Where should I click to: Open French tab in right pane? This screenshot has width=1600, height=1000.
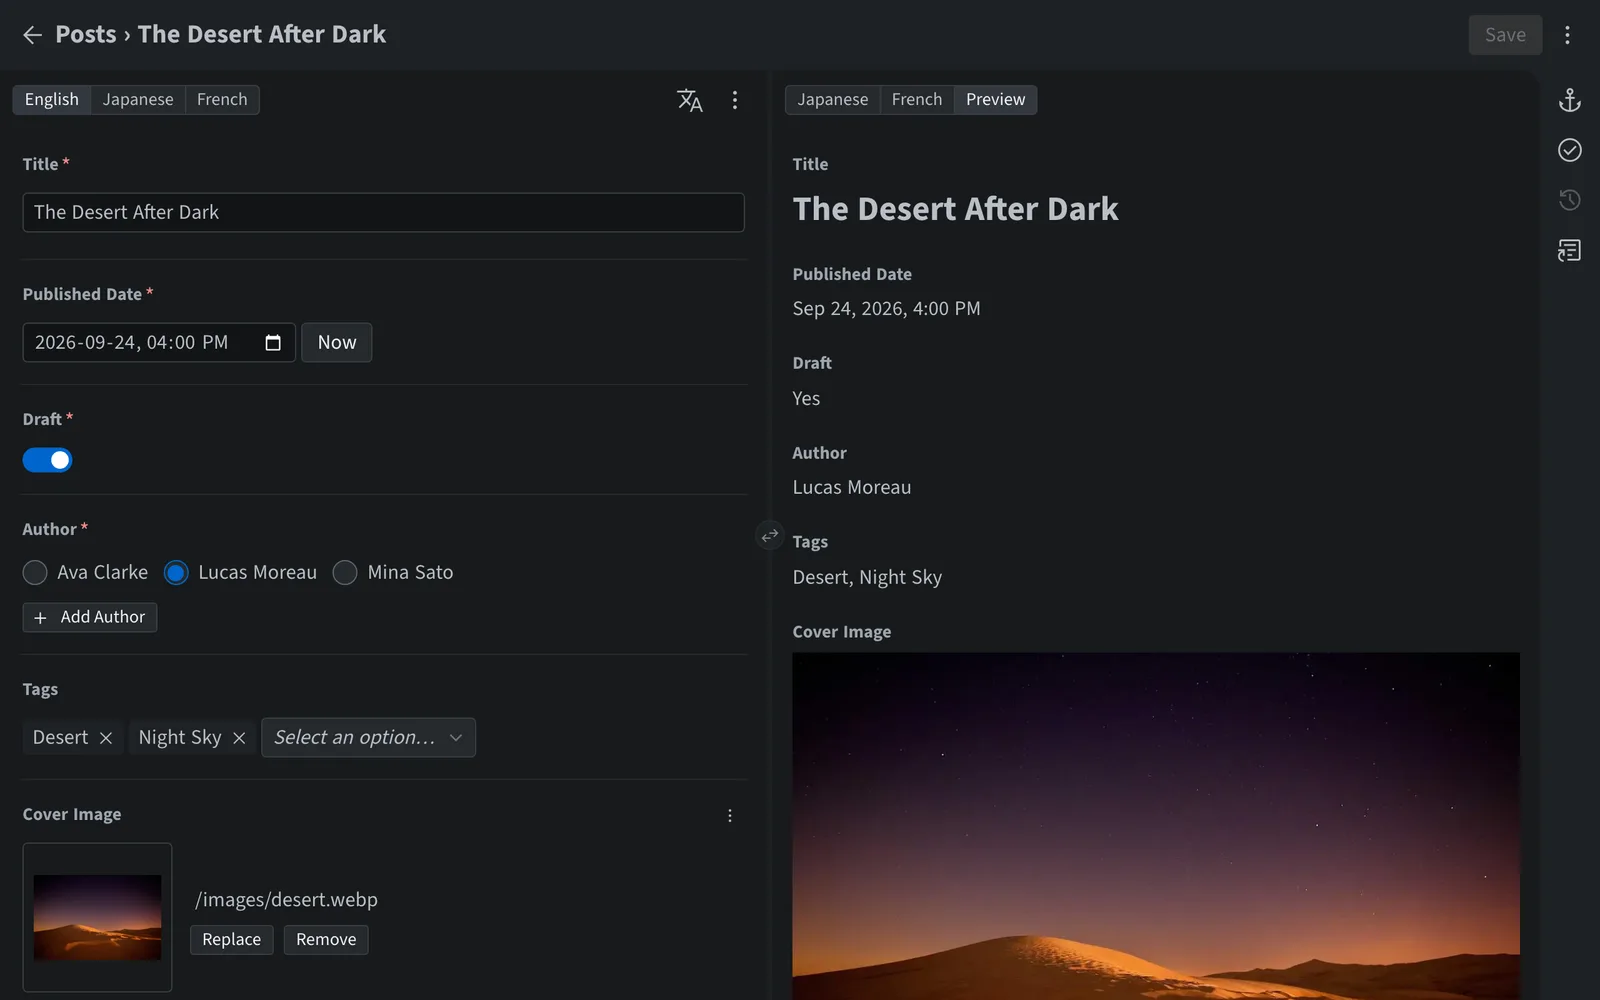tap(917, 100)
